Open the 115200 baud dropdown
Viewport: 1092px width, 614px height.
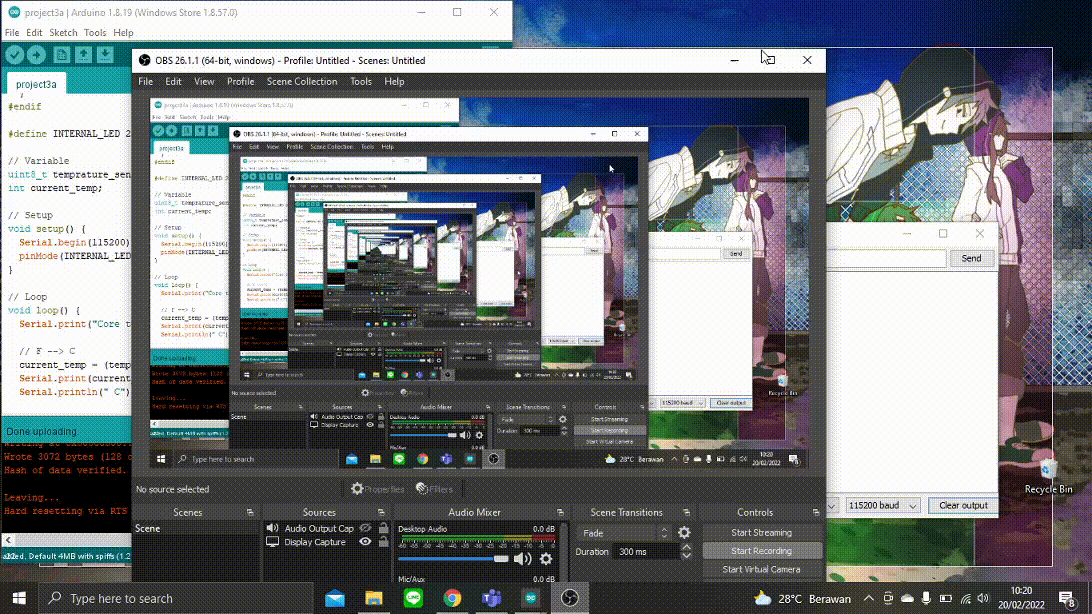point(882,505)
